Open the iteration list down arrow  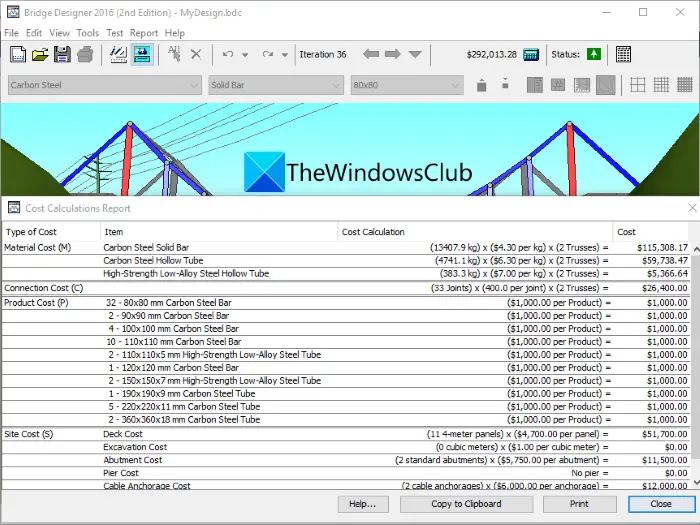coord(415,54)
